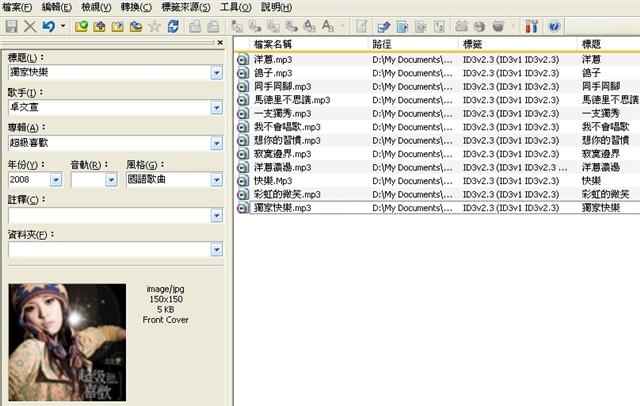Click the help question mark icon
The width and height of the screenshot is (640, 406).
[554, 25]
